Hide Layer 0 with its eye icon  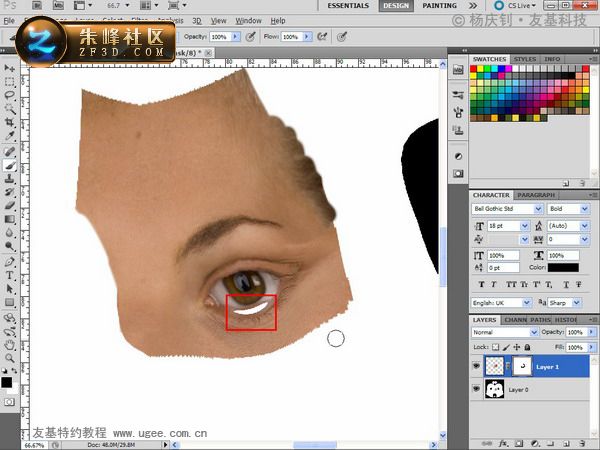tap(476, 389)
